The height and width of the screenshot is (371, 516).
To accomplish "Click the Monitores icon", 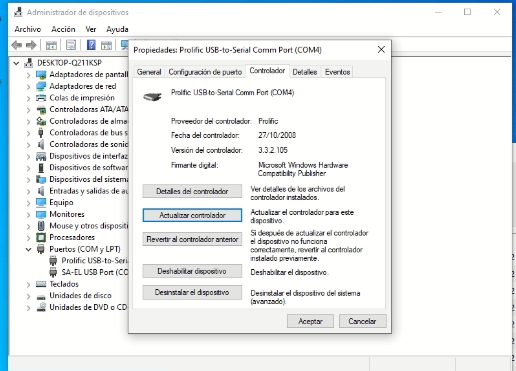I will tap(41, 214).
